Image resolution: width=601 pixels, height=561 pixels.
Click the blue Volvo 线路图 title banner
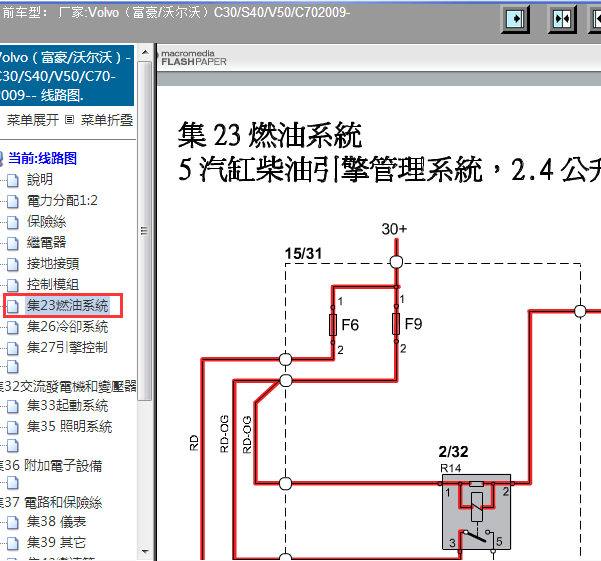point(67,75)
